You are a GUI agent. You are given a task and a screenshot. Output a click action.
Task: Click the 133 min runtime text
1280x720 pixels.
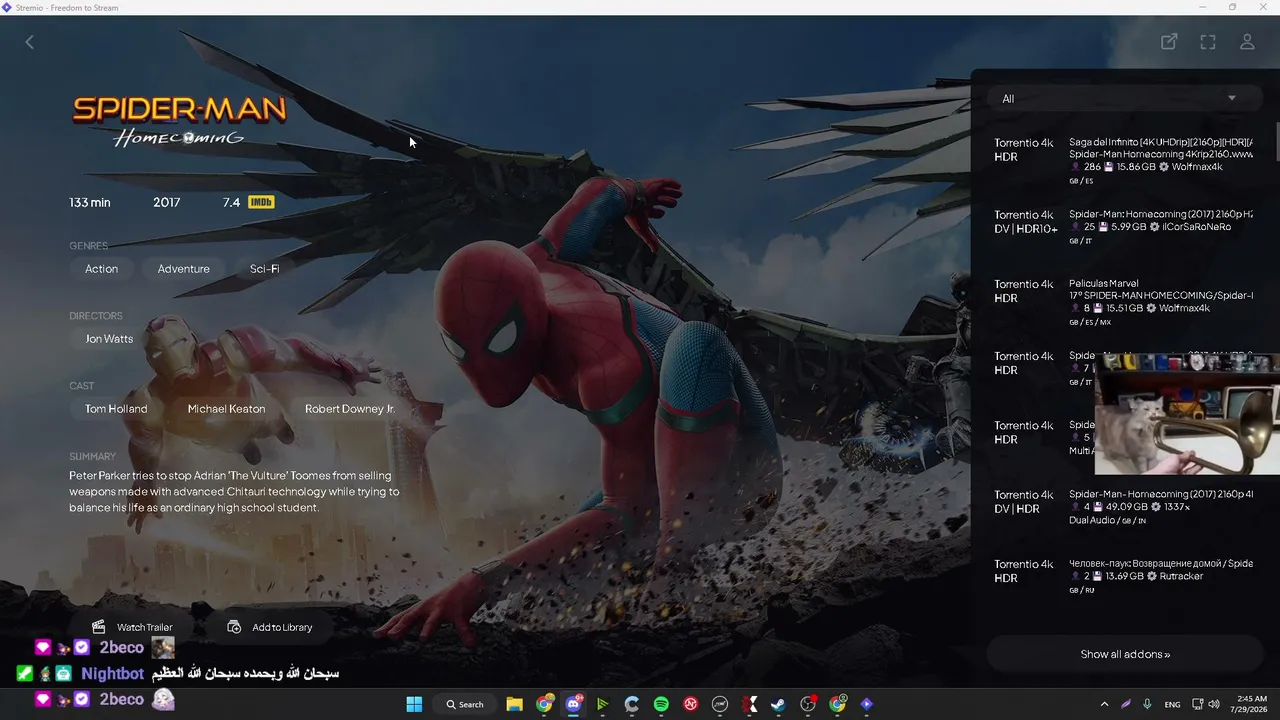(90, 202)
